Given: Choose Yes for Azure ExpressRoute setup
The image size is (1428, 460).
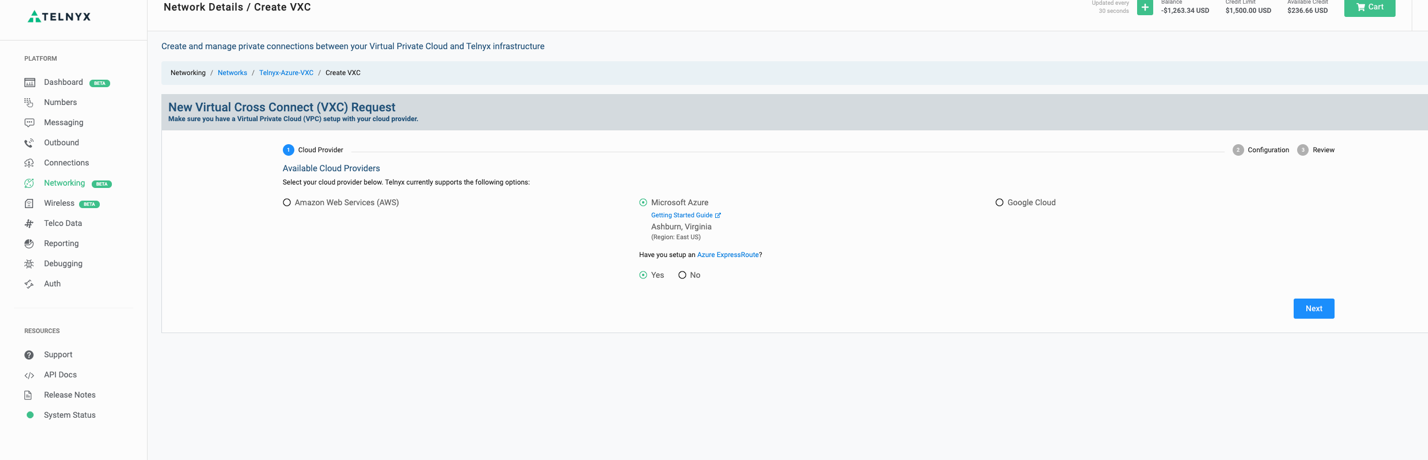Looking at the screenshot, I should tap(643, 275).
